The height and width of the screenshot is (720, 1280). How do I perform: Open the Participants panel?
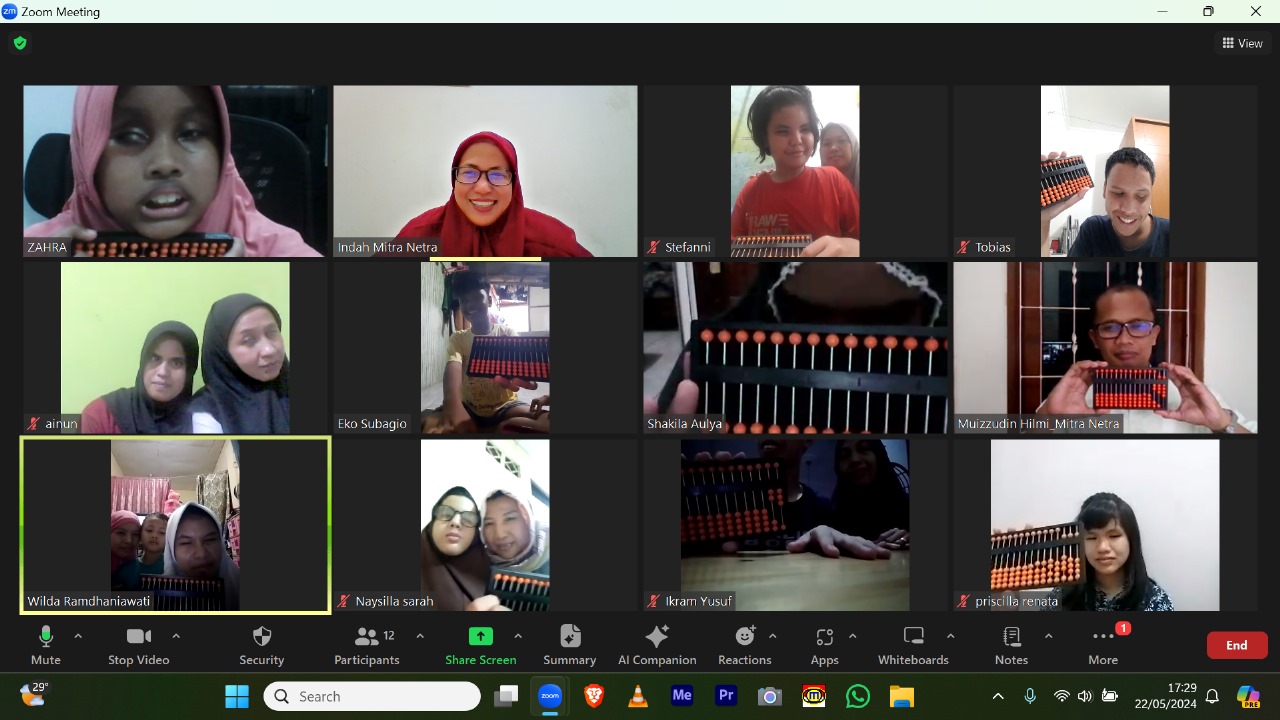coord(367,645)
